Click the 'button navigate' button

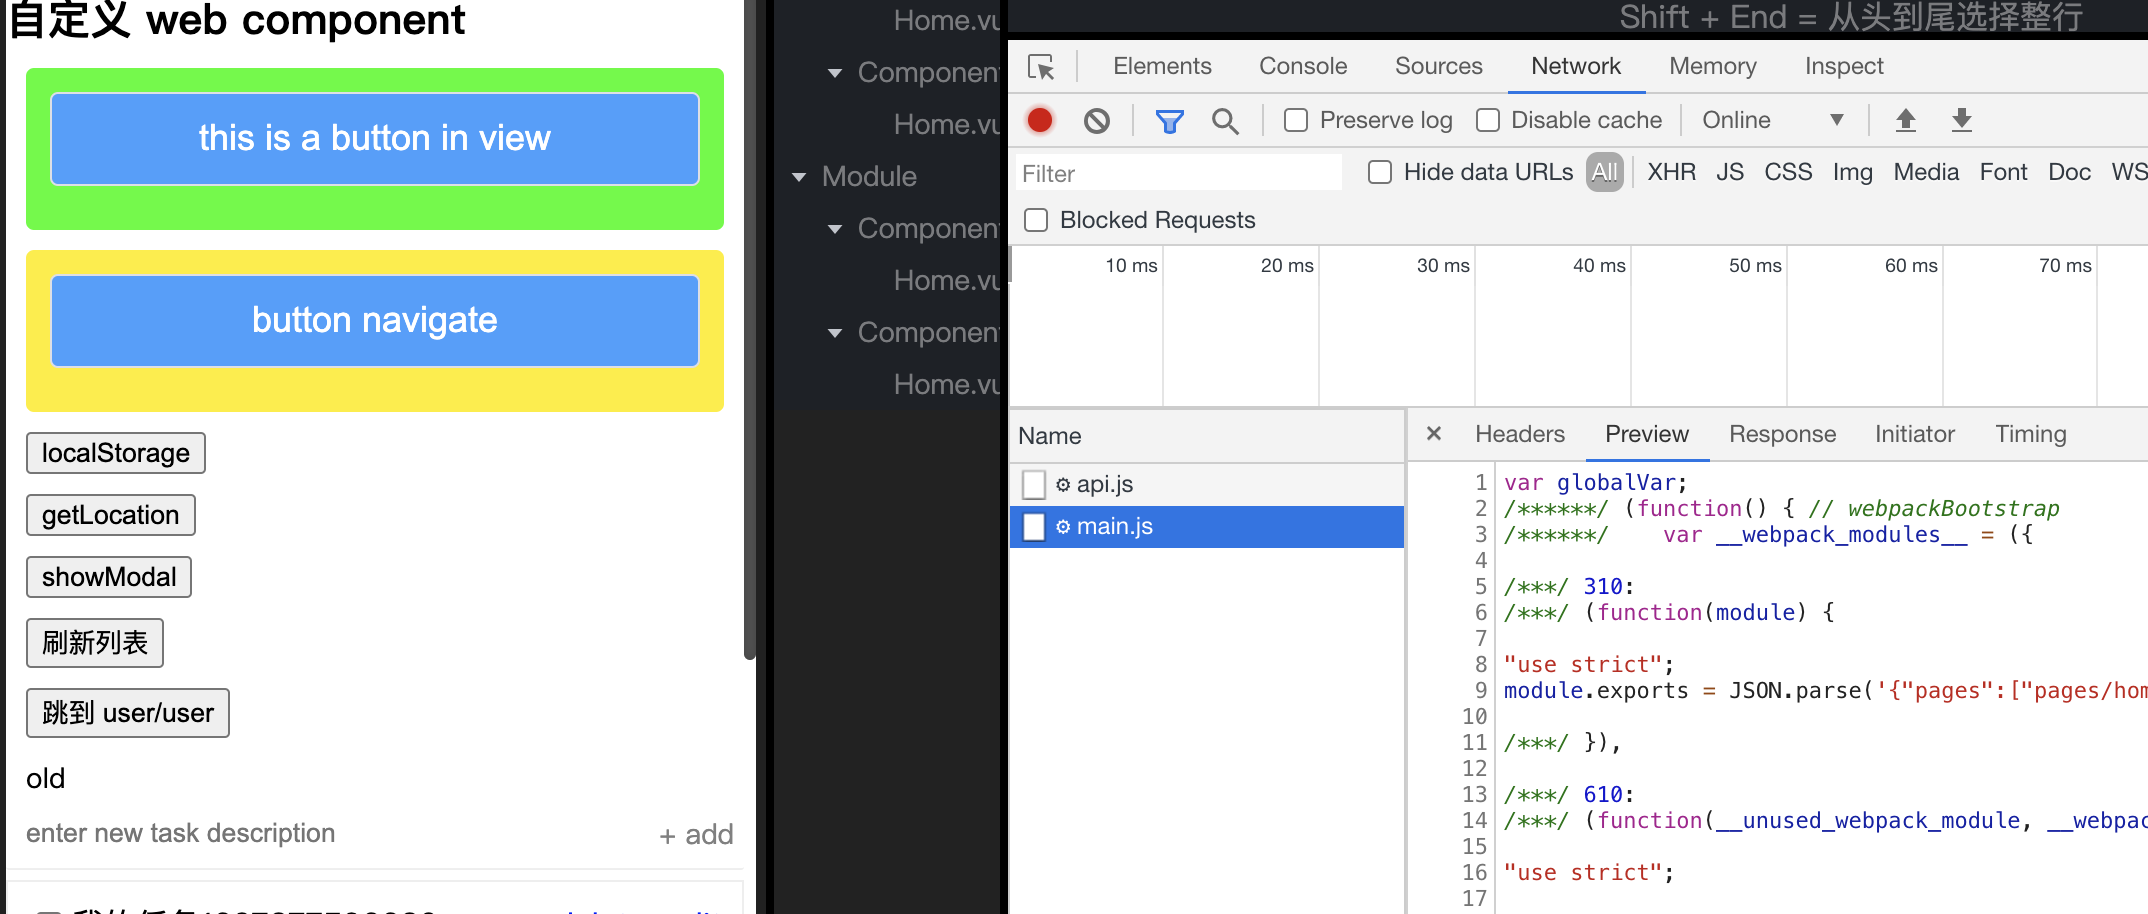pyautogui.click(x=375, y=321)
